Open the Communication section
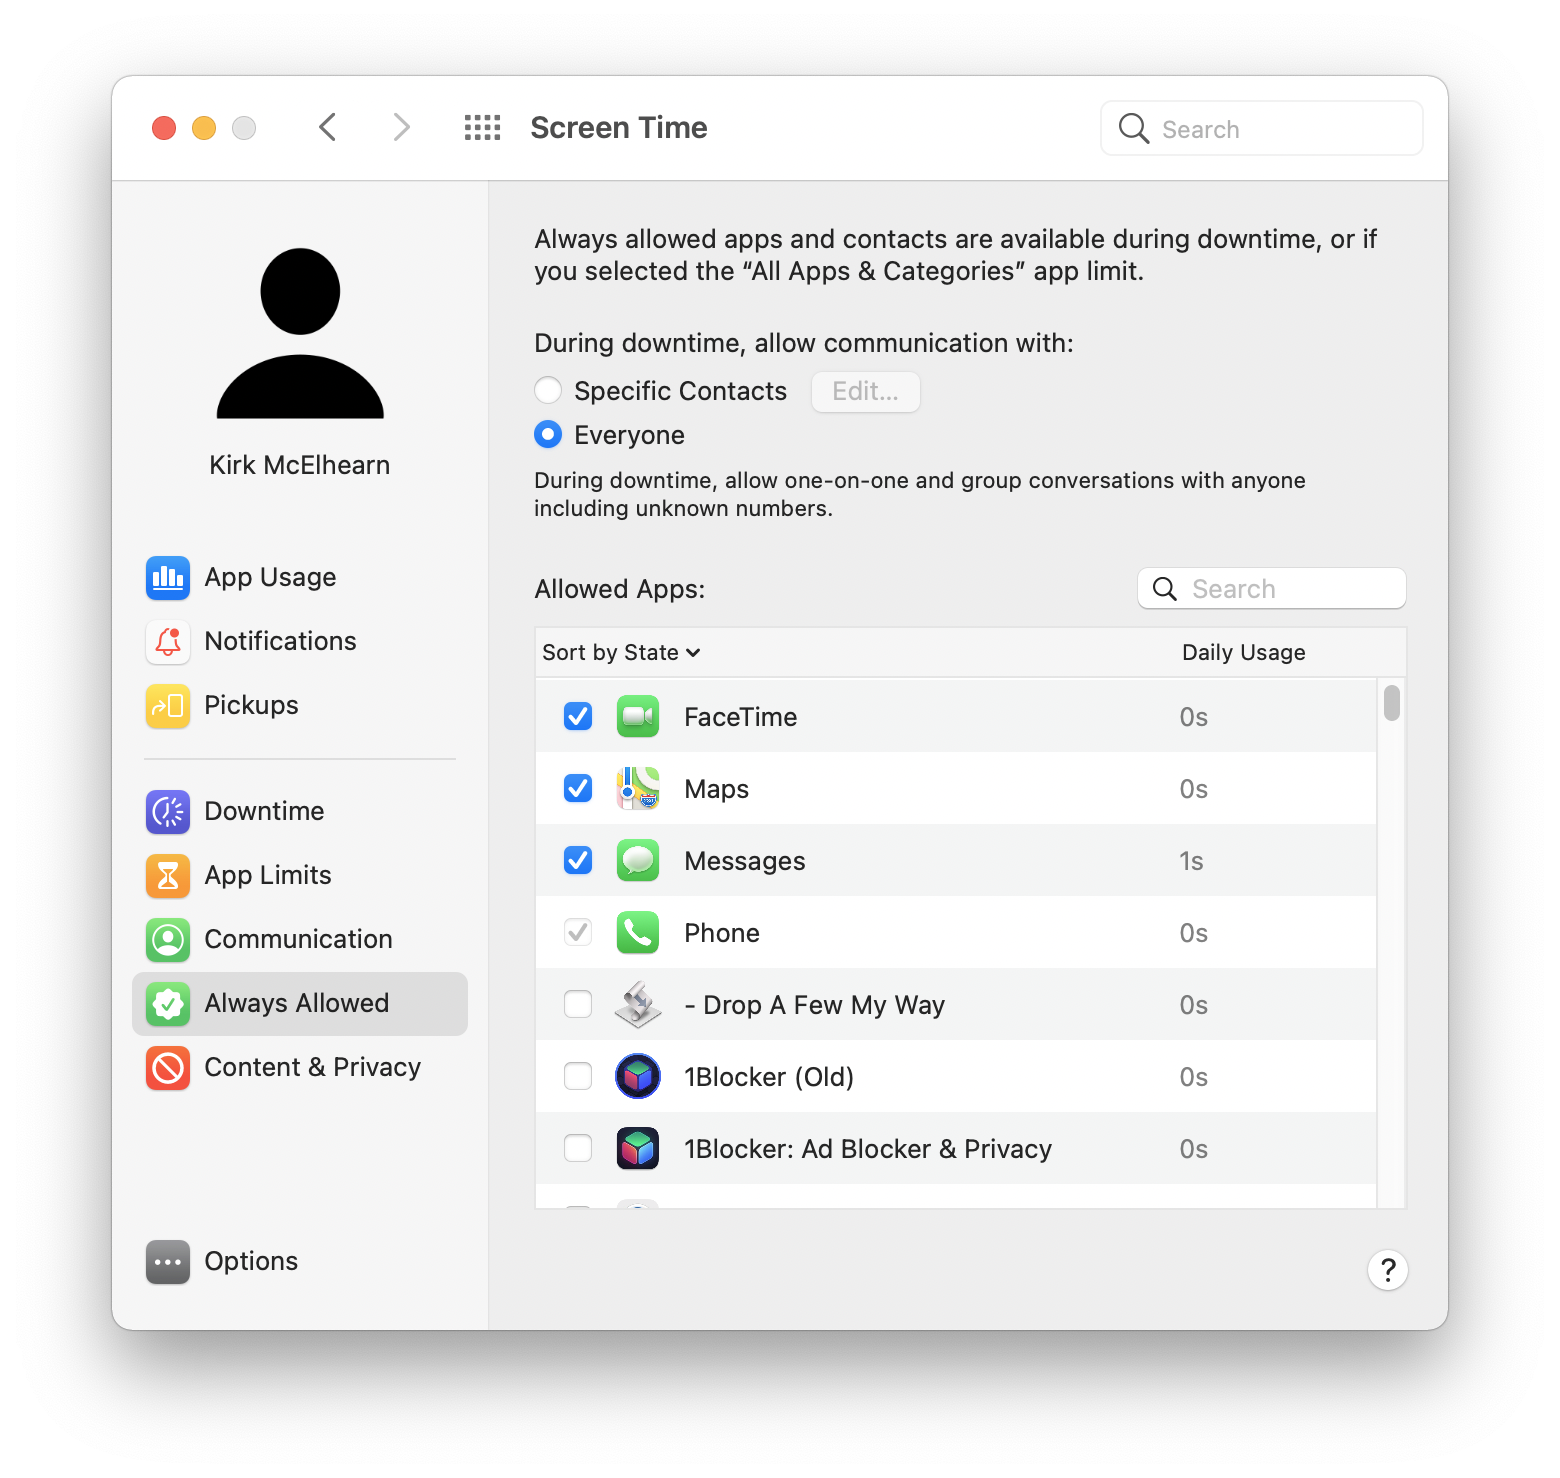 [300, 940]
